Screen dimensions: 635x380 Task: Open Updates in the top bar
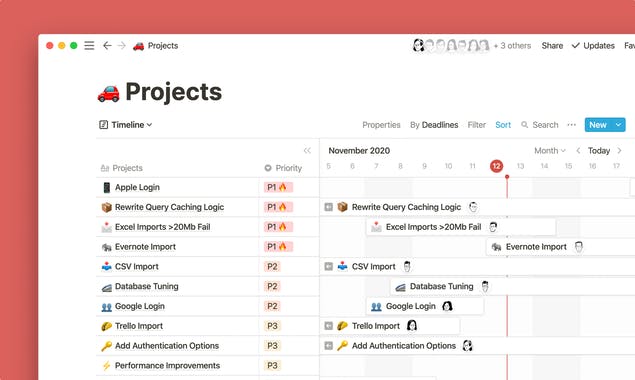pyautogui.click(x=593, y=45)
